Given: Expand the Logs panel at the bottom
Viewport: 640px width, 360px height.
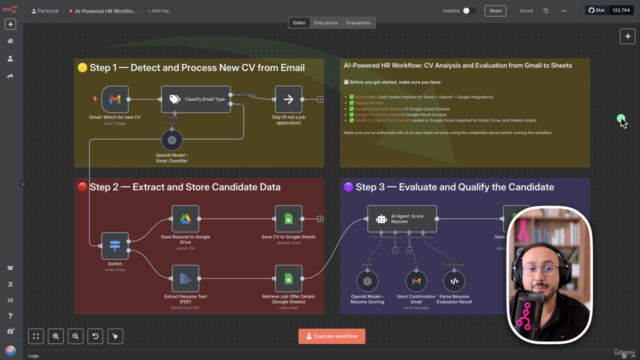Looking at the screenshot, I should pos(33,356).
